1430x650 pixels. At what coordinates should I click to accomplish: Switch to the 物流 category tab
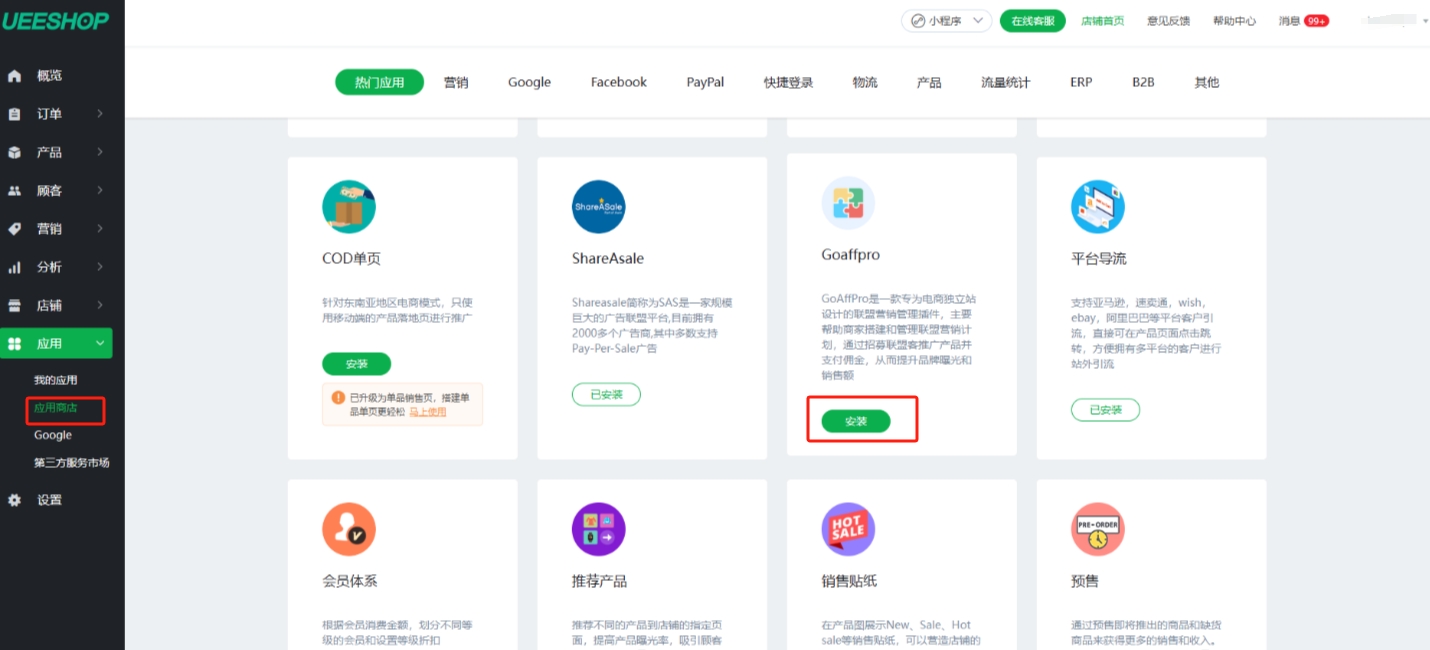pos(865,82)
